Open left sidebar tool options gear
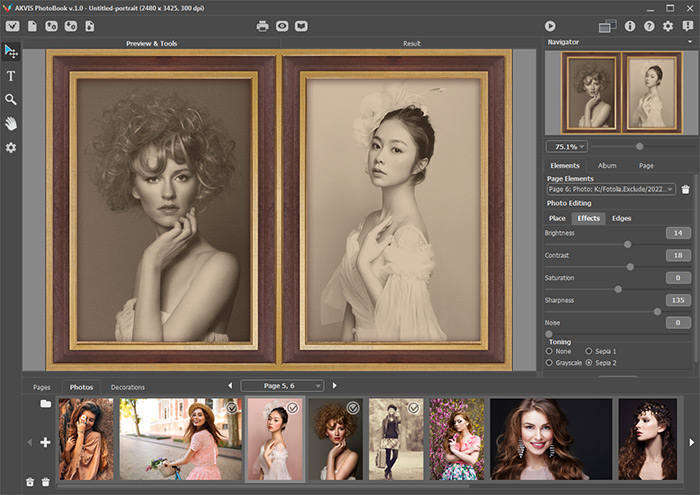This screenshot has height=495, width=700. [x=11, y=147]
